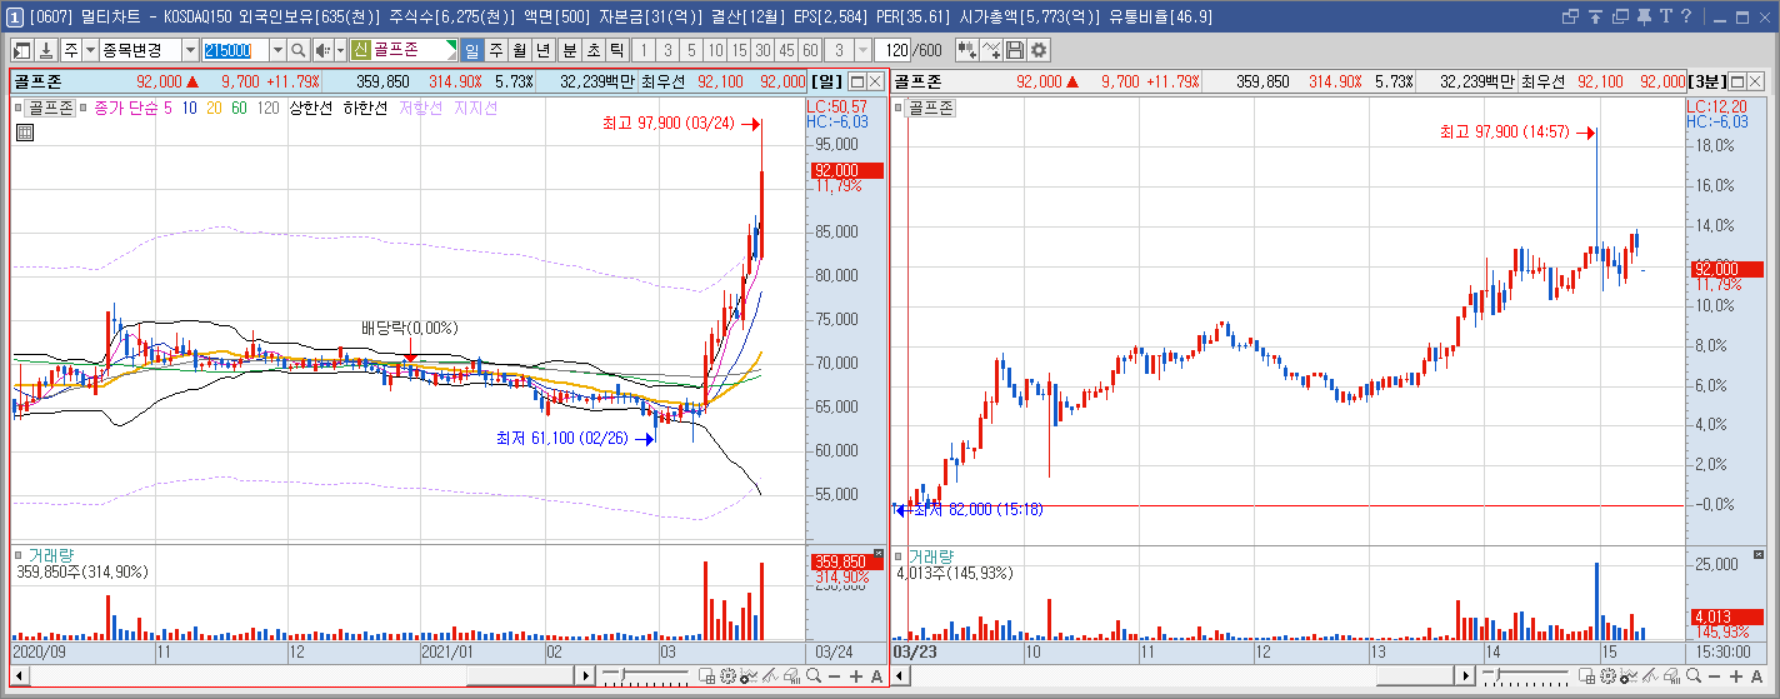The height and width of the screenshot is (699, 1780).
Task: Select the 주 (weekly) period toggle
Action: pos(496,50)
